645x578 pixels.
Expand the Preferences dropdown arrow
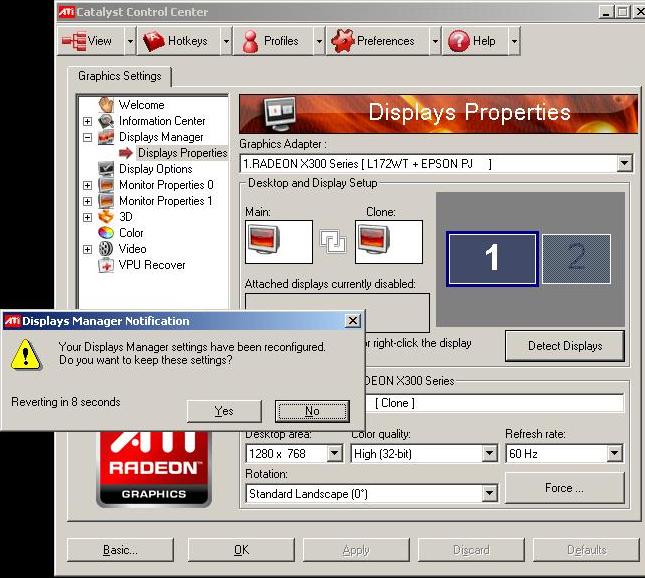click(x=435, y=41)
